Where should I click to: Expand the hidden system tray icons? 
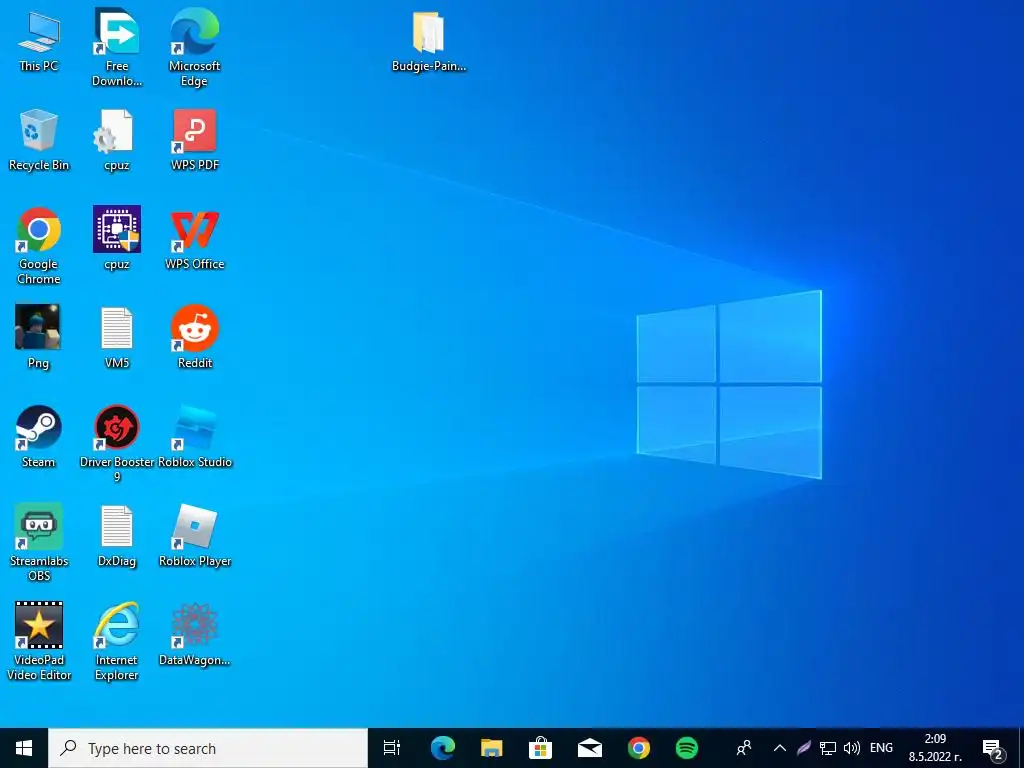pyautogui.click(x=780, y=748)
